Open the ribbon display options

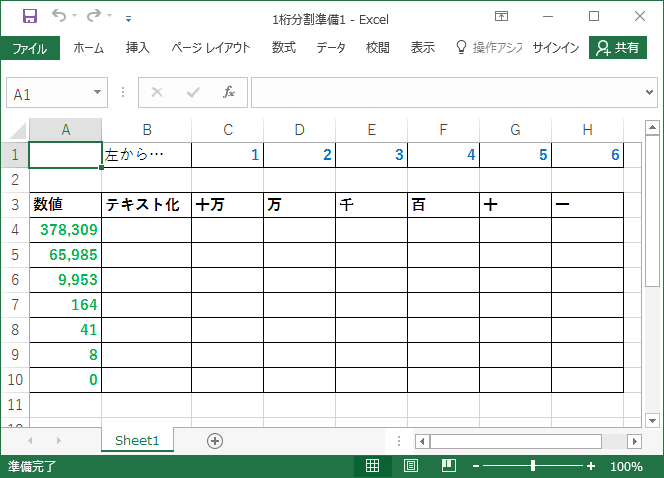click(x=501, y=17)
